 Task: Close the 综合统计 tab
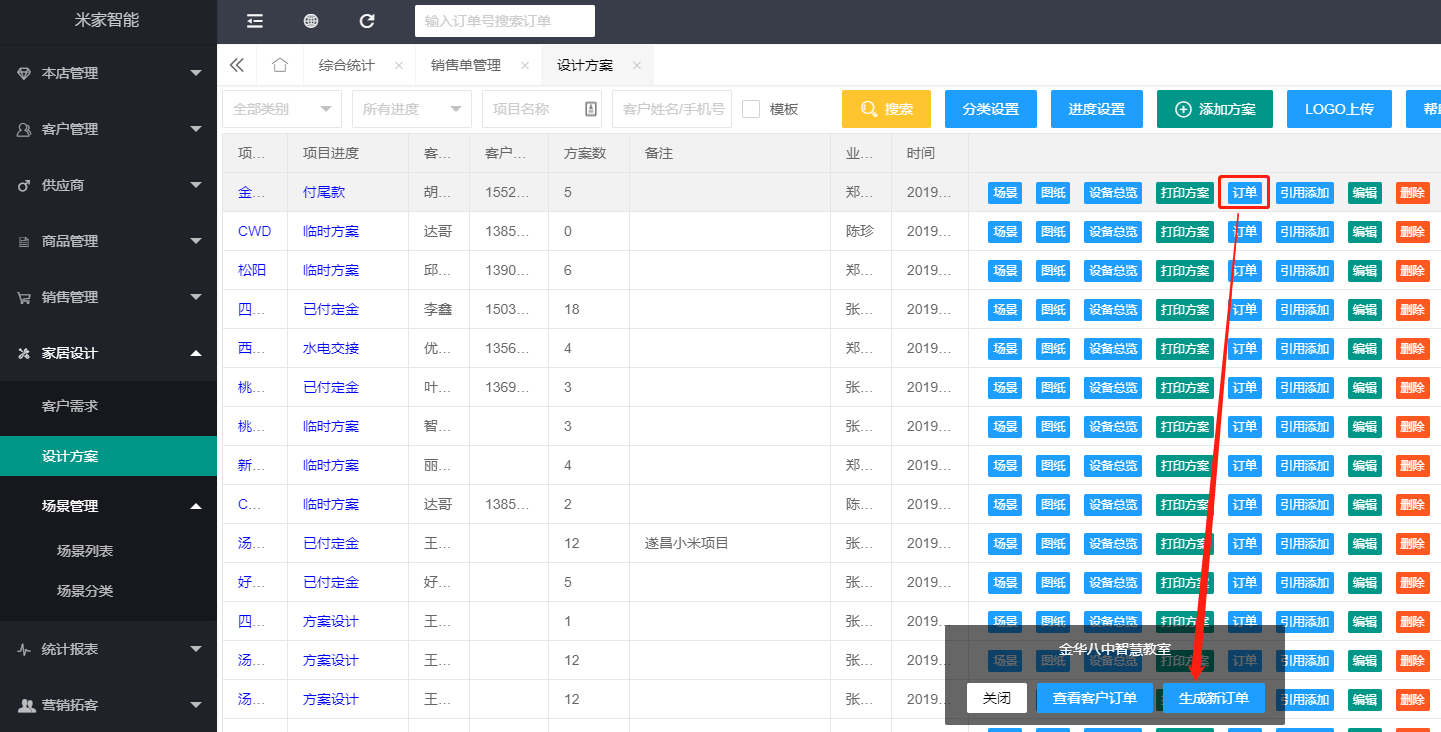click(398, 65)
